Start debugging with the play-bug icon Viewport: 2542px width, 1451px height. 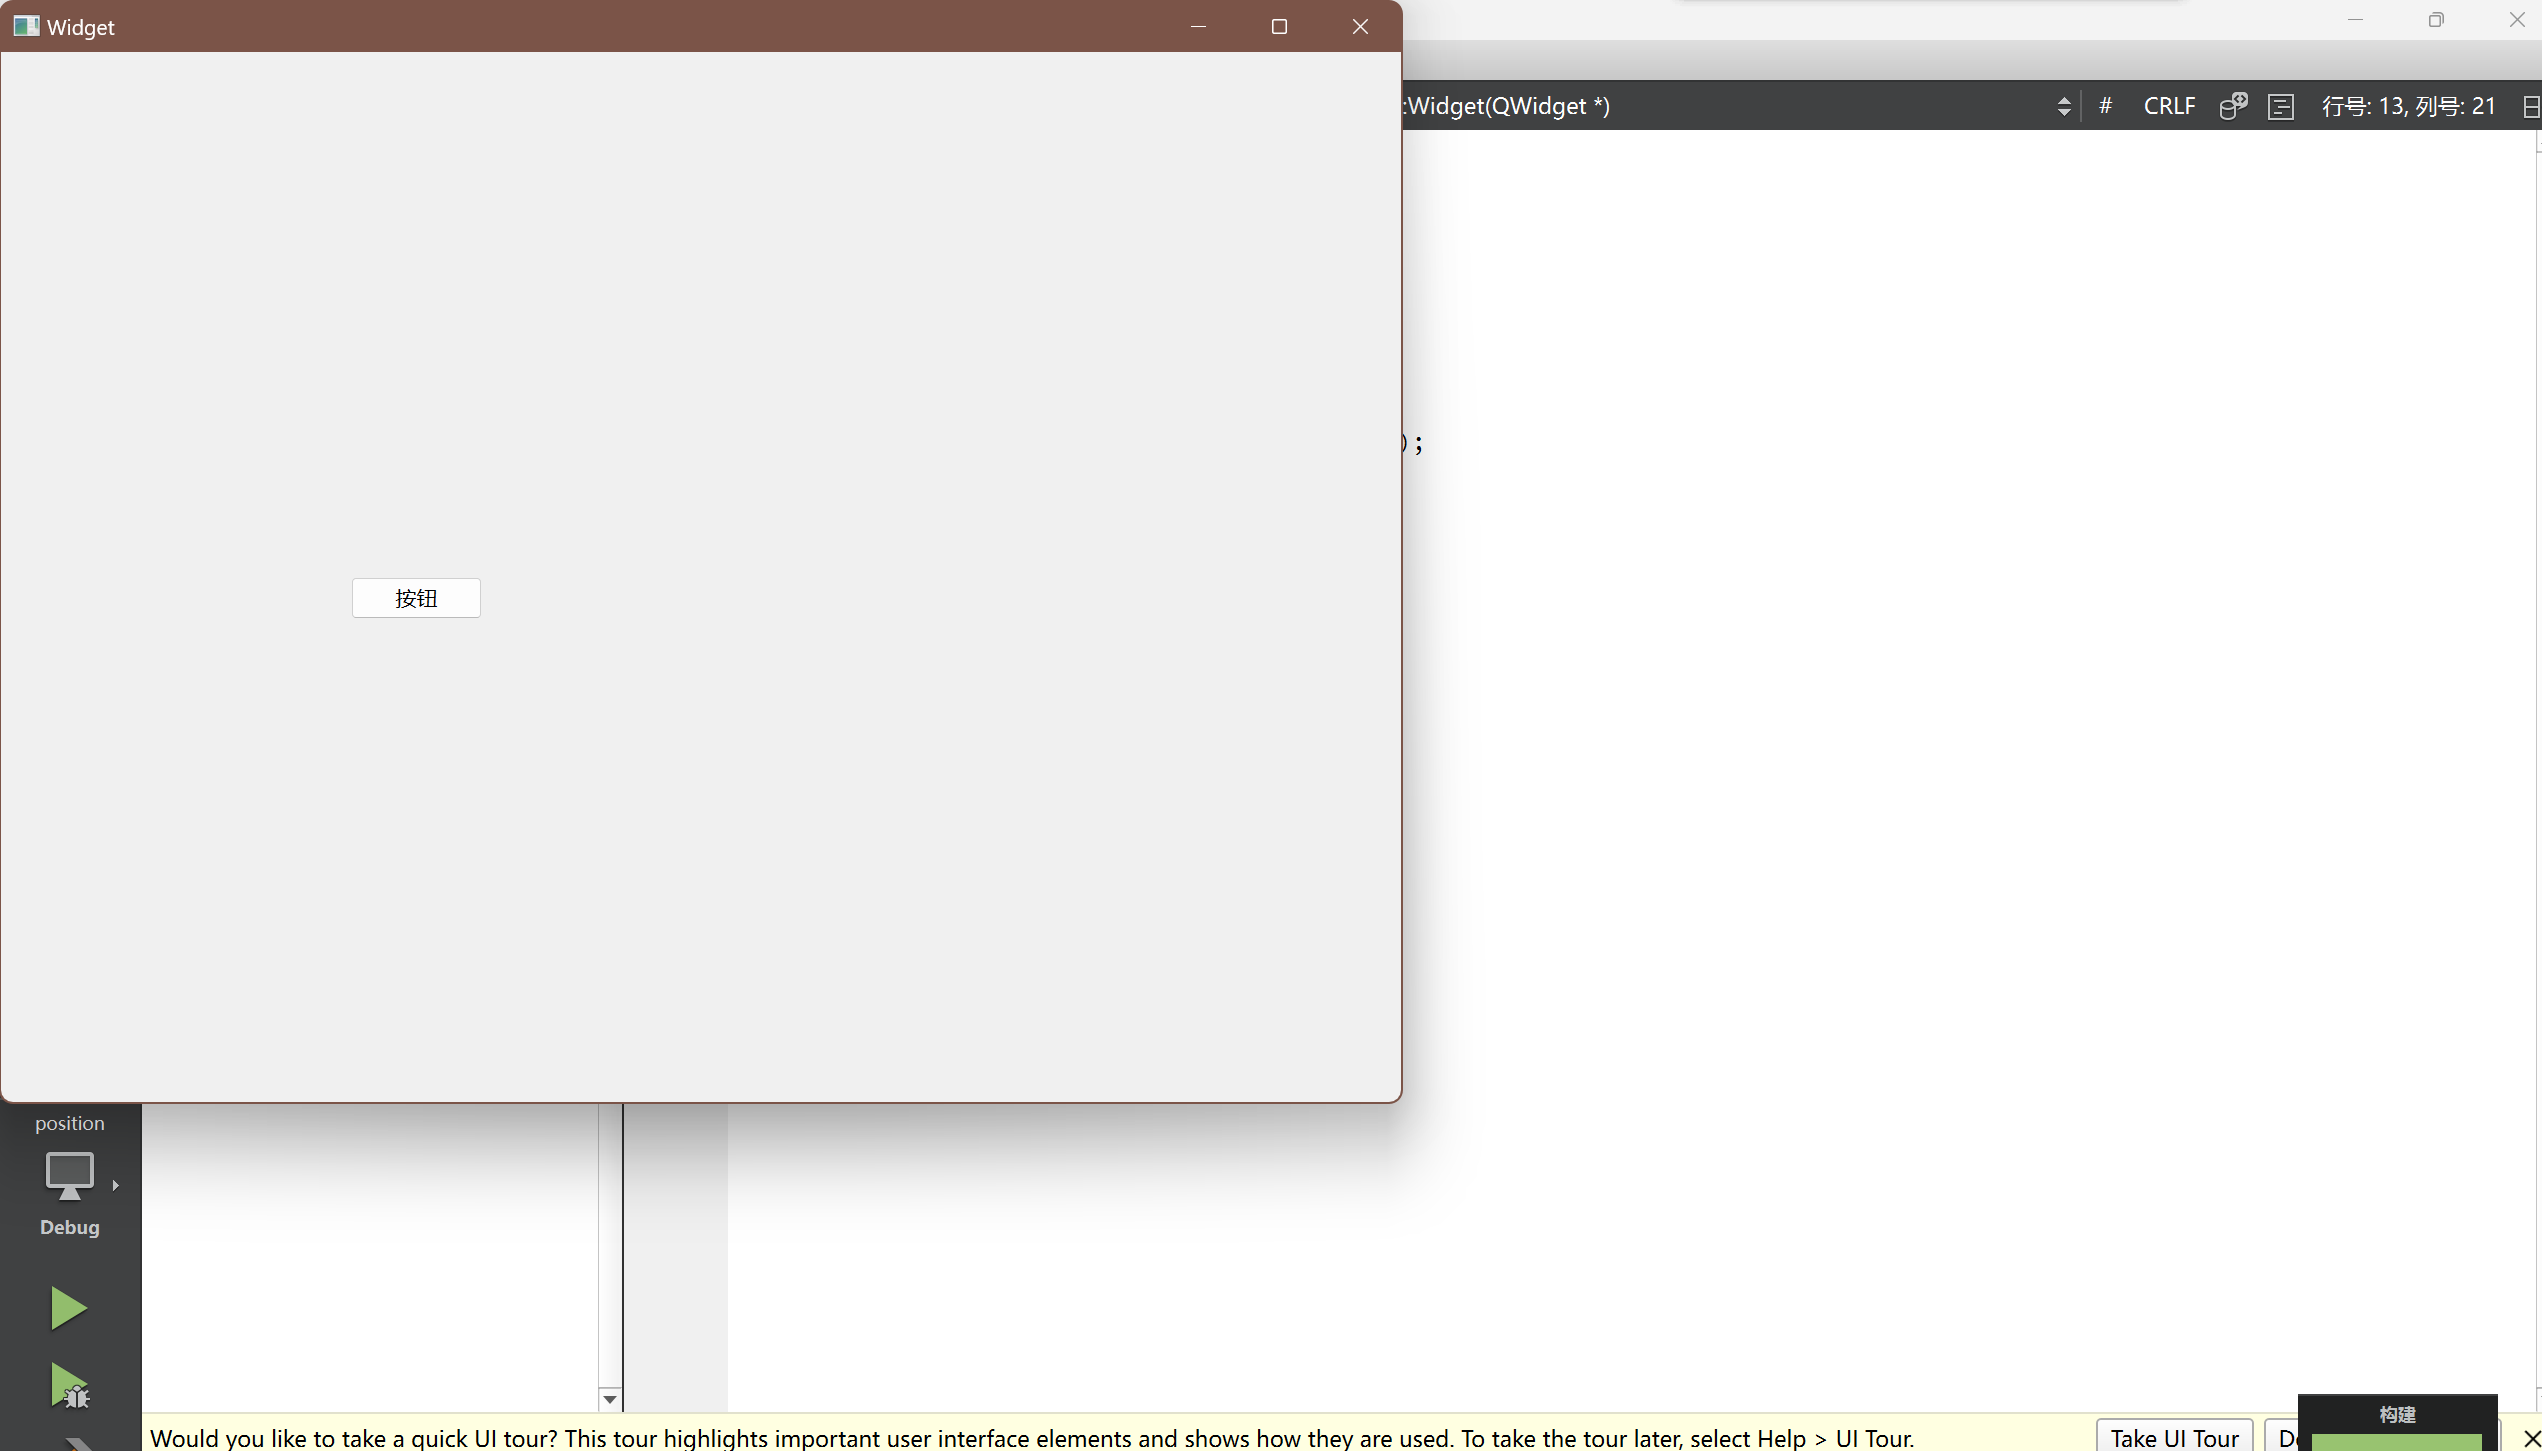point(70,1386)
